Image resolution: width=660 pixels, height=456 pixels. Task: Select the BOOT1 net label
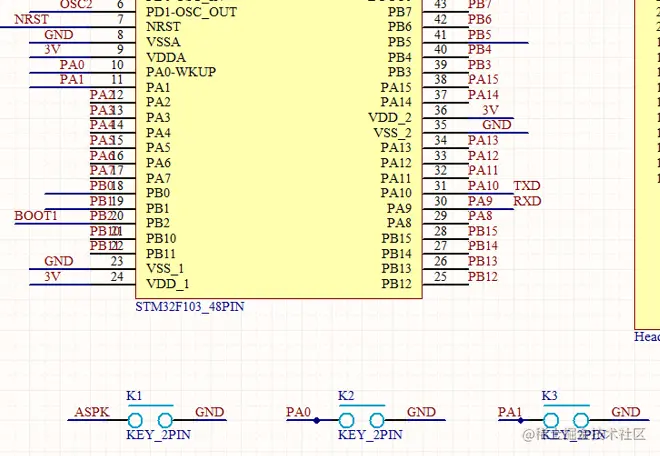36,216
